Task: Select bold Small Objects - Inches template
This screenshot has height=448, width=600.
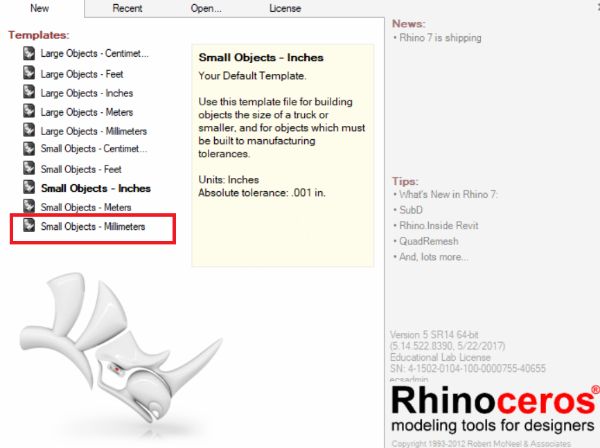Action: point(96,188)
